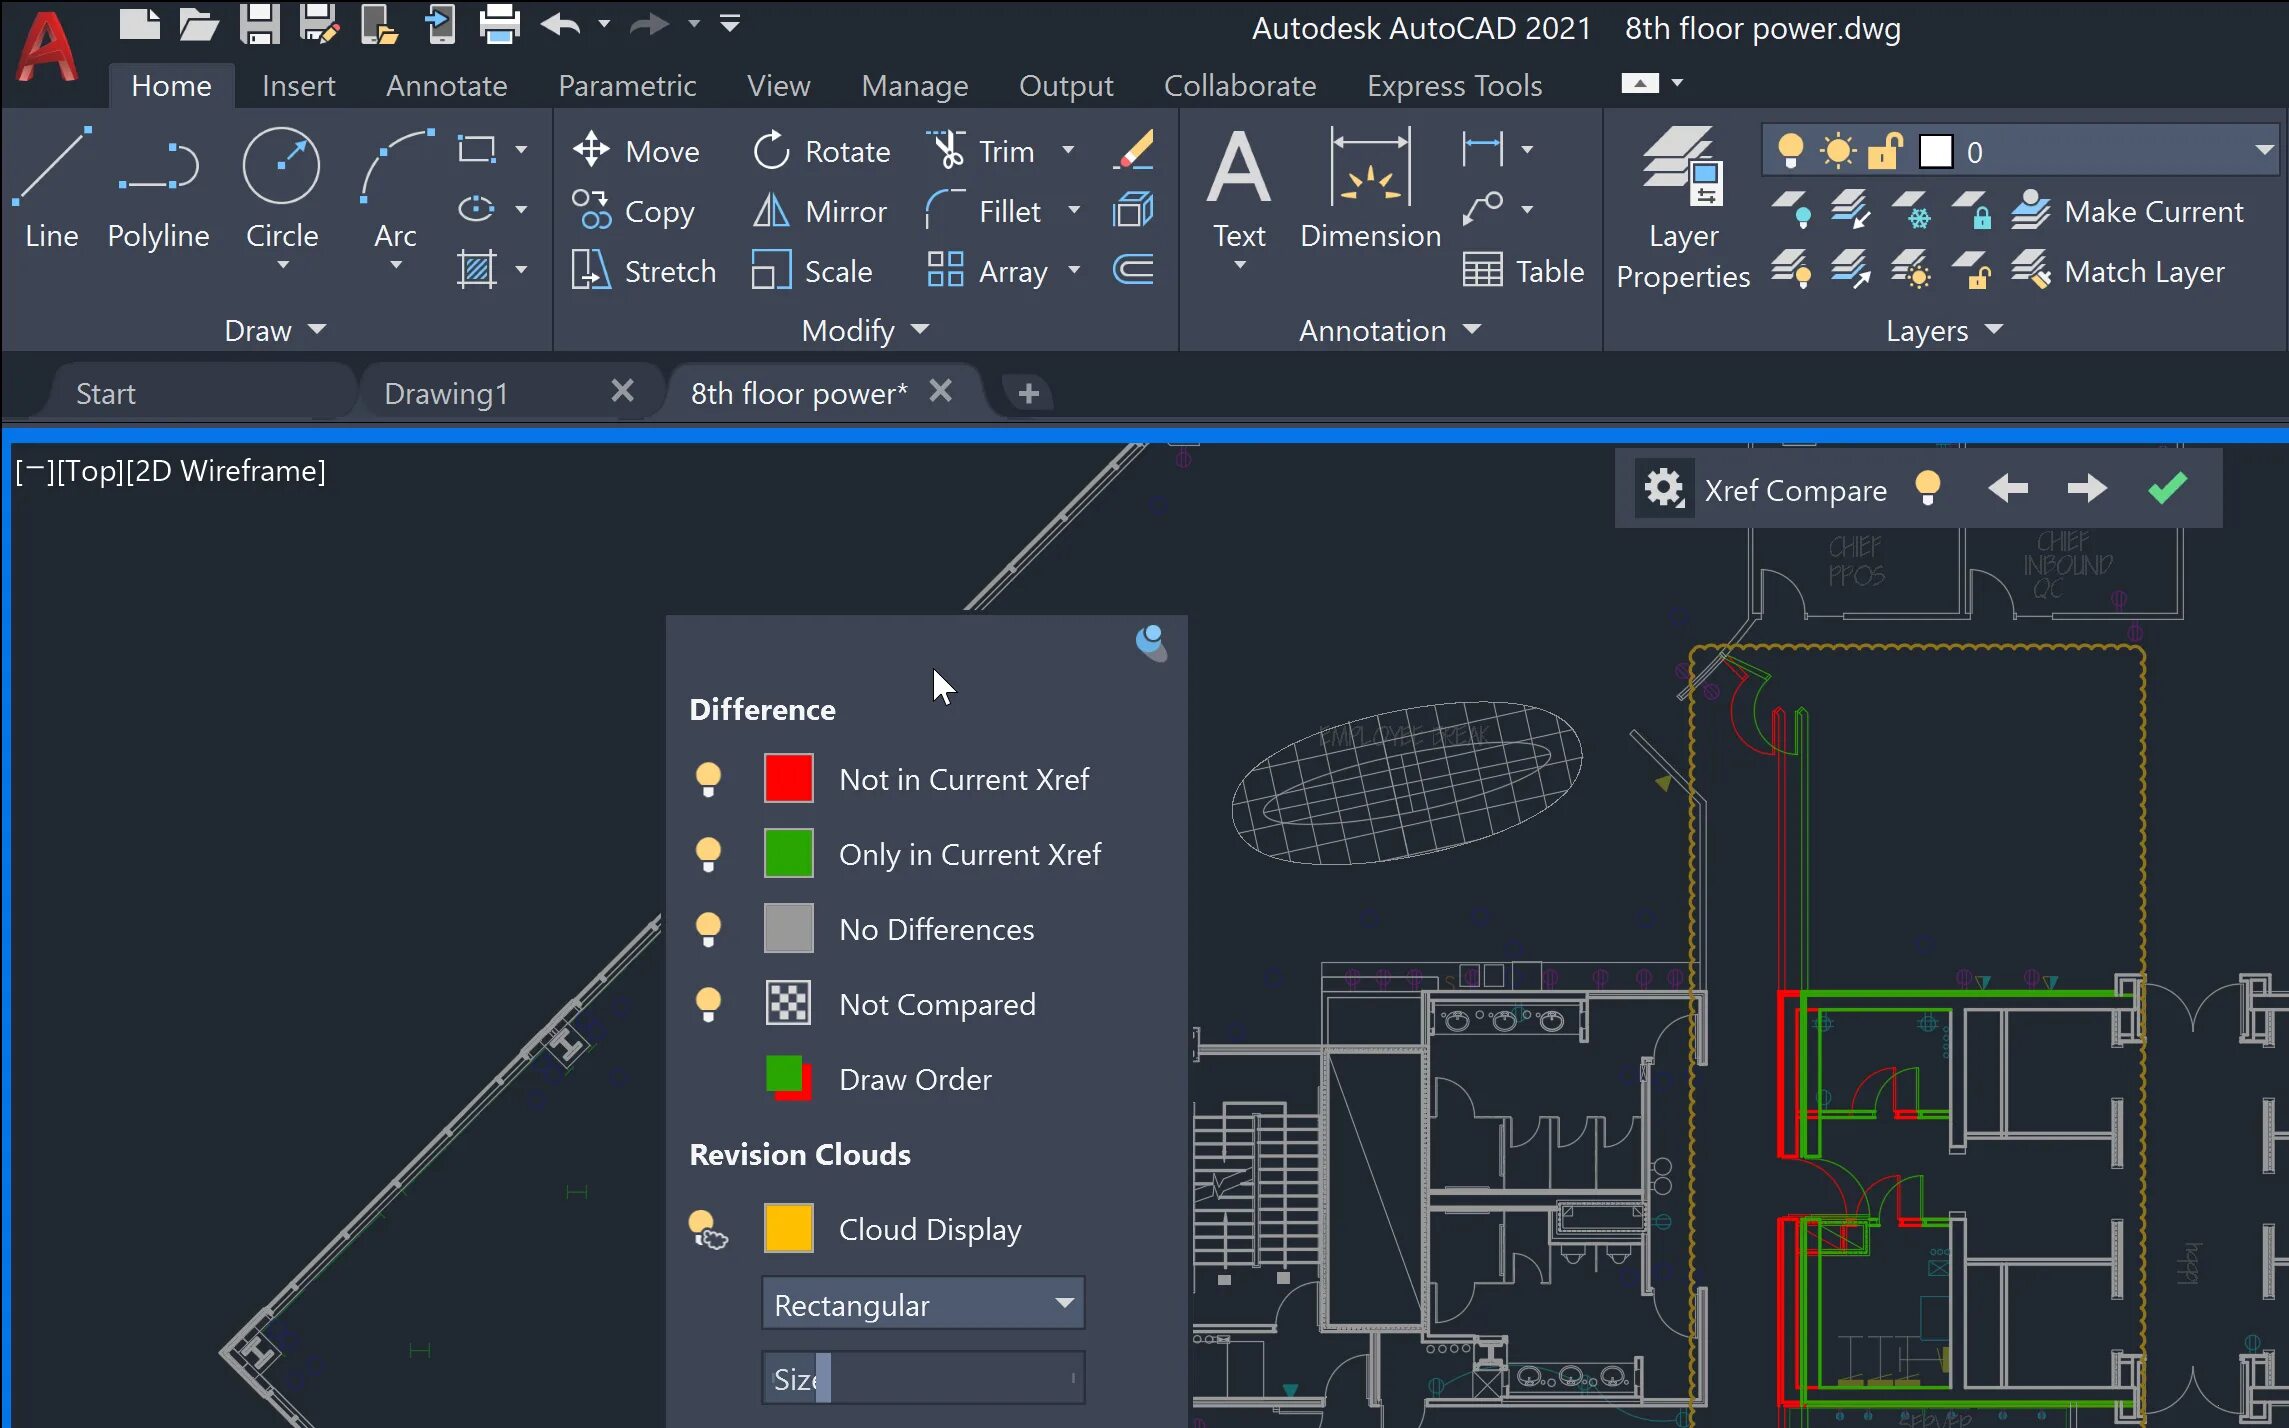This screenshot has height=1428, width=2289.
Task: Toggle Cloud Display revision cloud visibility
Action: point(708,1229)
